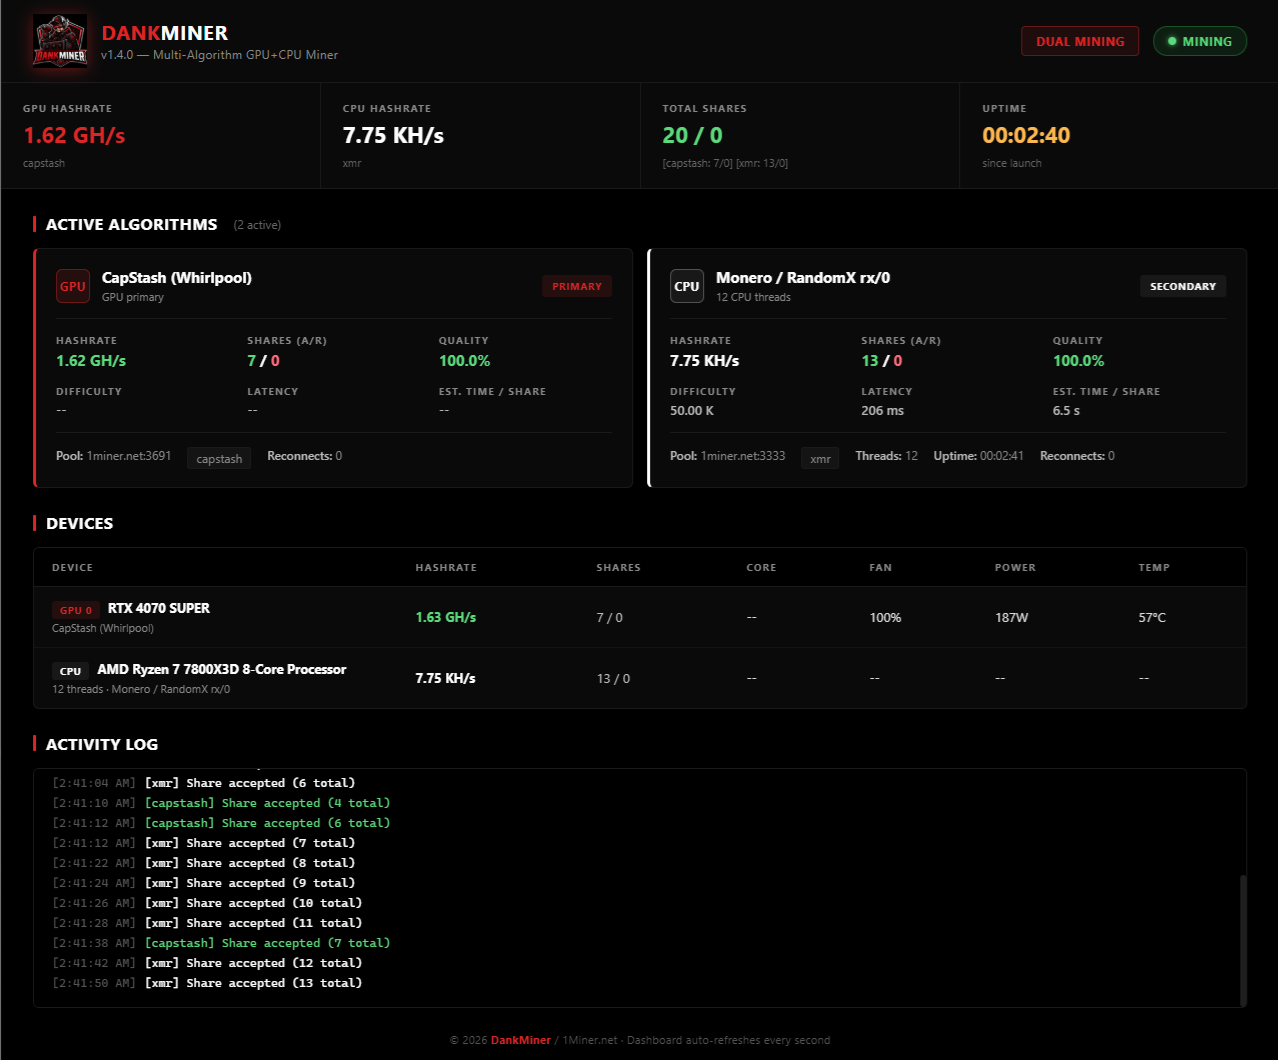Click the total shares value 20 / 0
Image resolution: width=1278 pixels, height=1060 pixels.
pos(692,135)
